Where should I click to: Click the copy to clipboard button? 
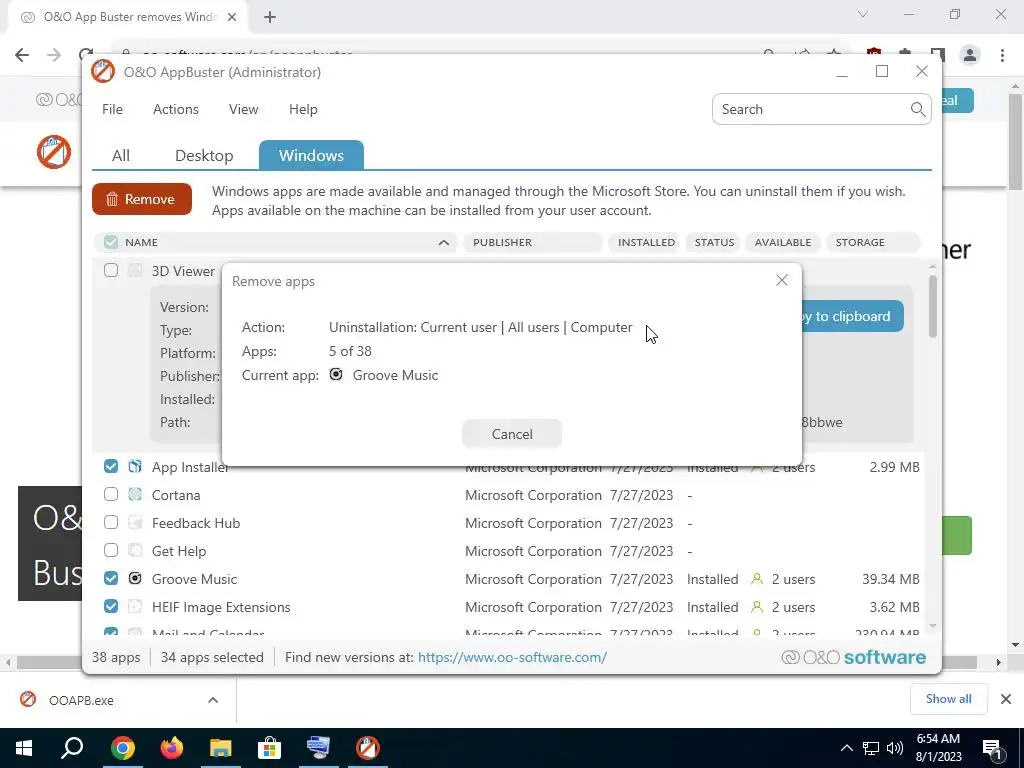click(x=852, y=317)
